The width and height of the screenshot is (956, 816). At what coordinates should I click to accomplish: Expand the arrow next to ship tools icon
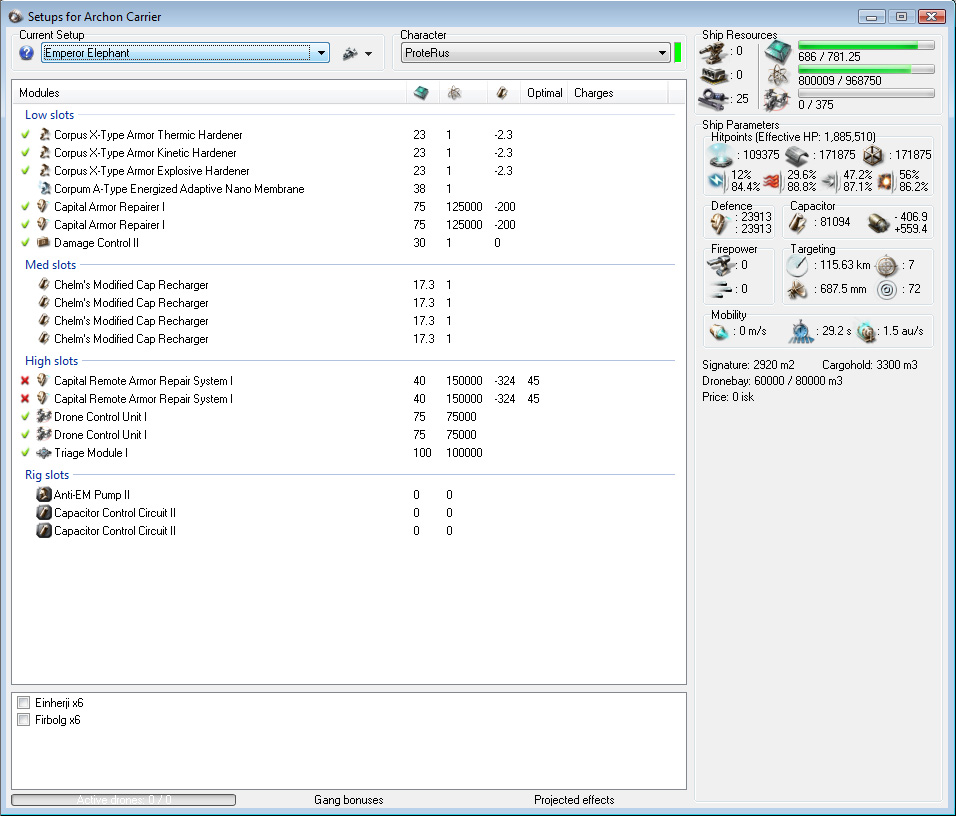[368, 54]
